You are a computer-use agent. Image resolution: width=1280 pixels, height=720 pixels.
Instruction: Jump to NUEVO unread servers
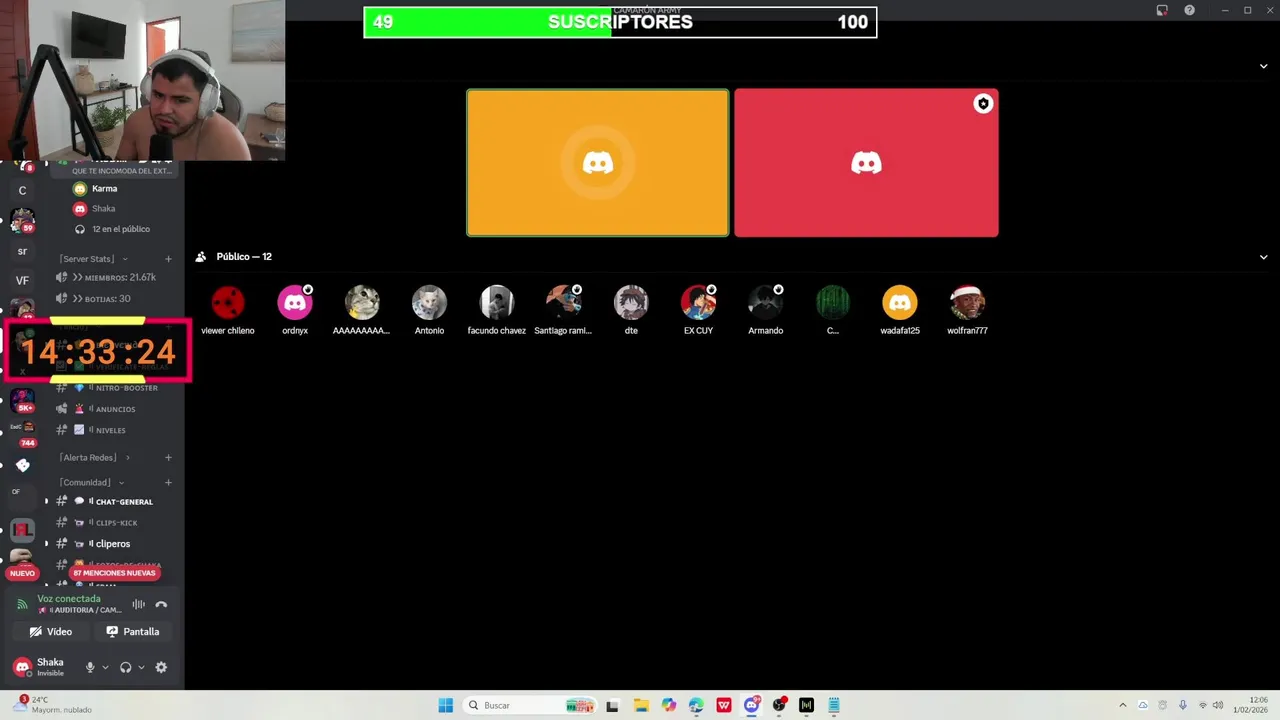pyautogui.click(x=22, y=573)
